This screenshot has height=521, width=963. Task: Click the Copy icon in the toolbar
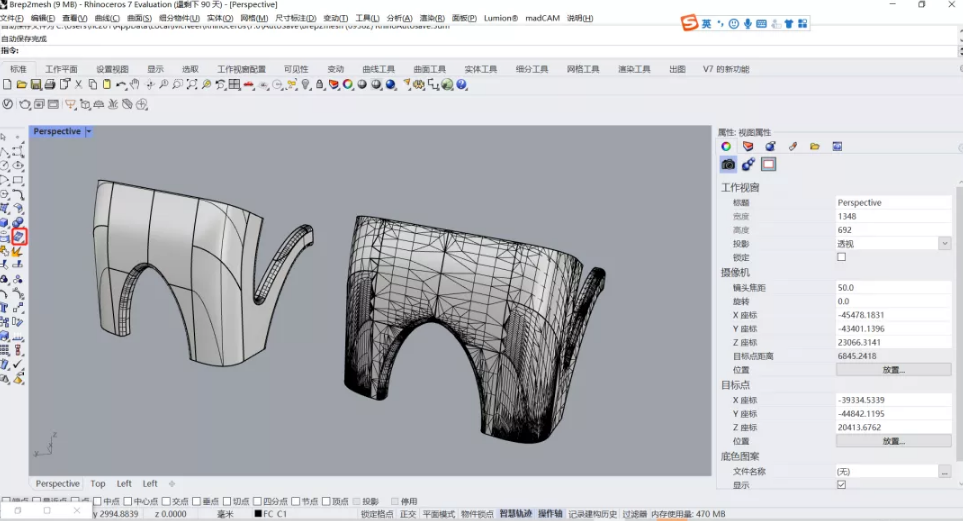click(93, 84)
